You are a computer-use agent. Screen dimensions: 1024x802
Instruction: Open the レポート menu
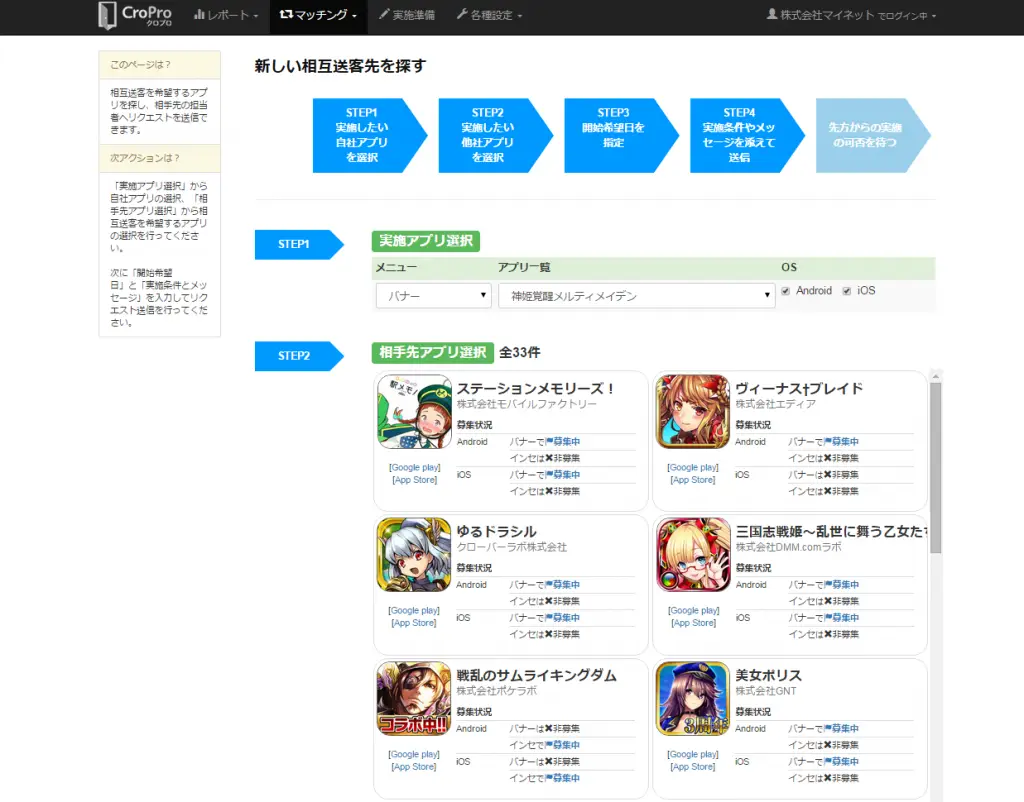pos(226,15)
